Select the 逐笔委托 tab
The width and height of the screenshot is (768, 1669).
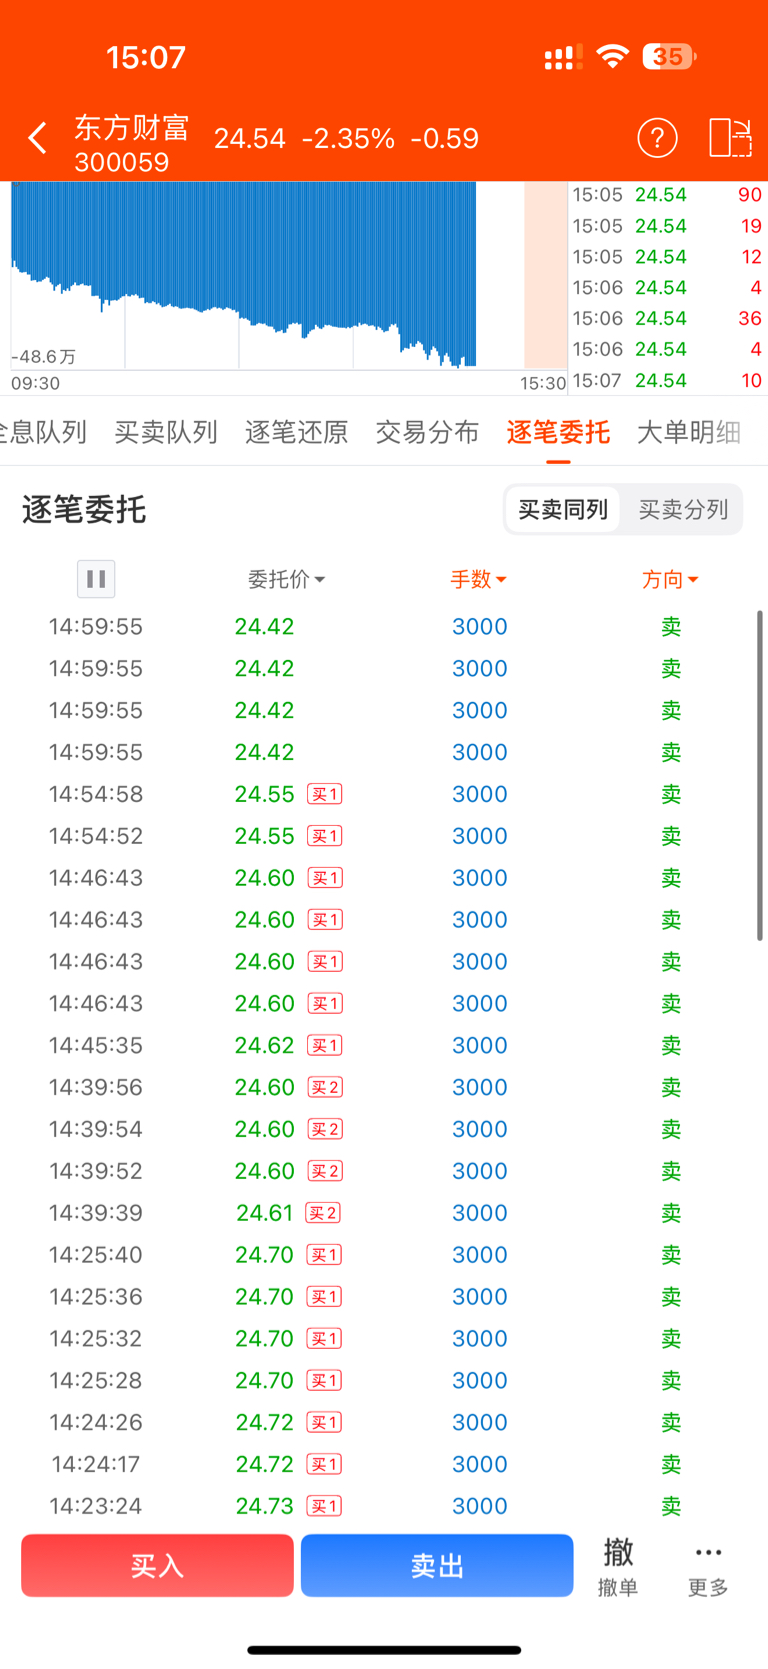coord(558,432)
